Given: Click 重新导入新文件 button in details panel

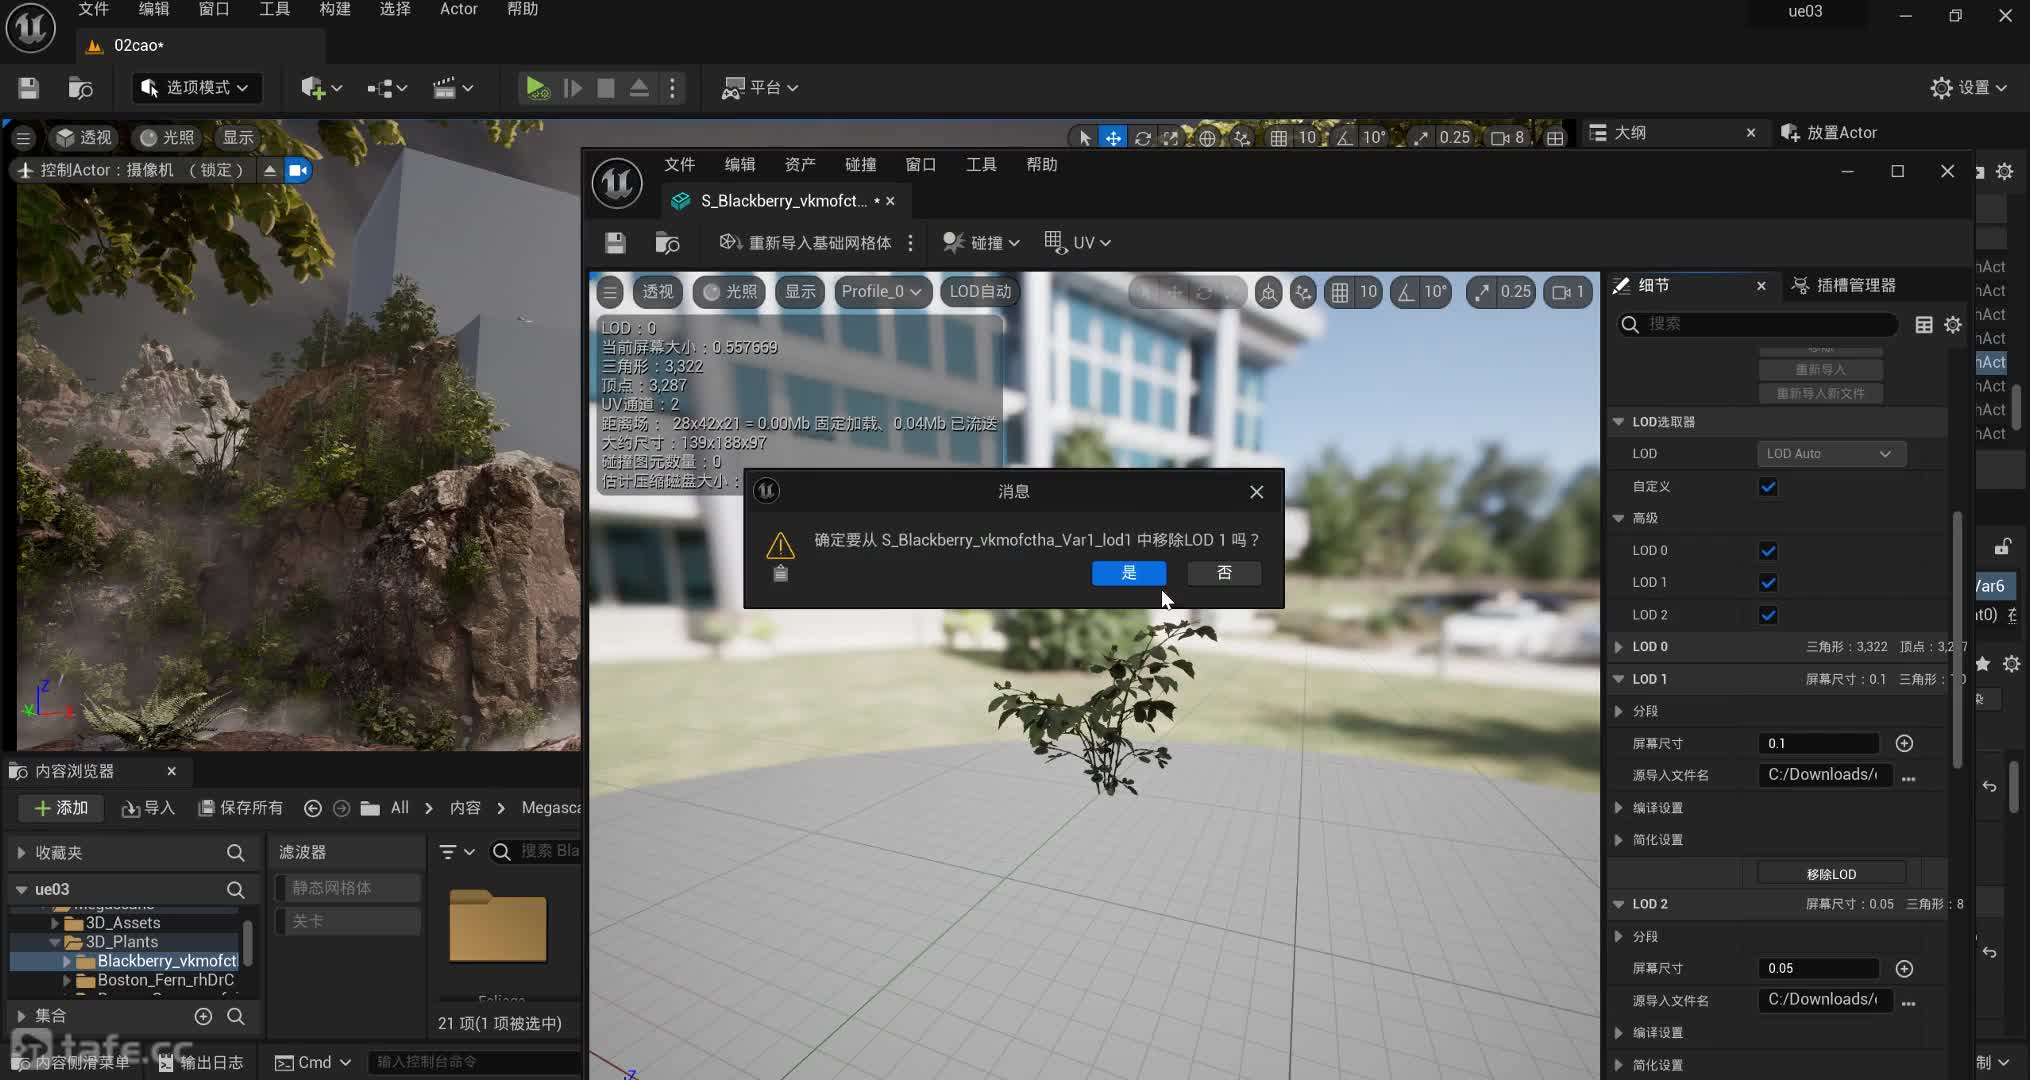Looking at the screenshot, I should [x=1820, y=394].
